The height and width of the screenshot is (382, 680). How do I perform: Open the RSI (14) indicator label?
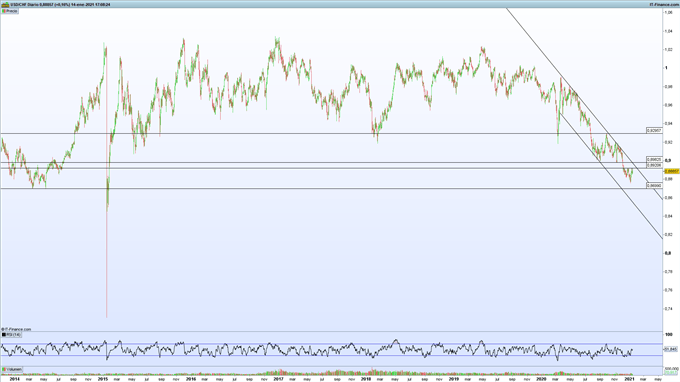pyautogui.click(x=11, y=335)
